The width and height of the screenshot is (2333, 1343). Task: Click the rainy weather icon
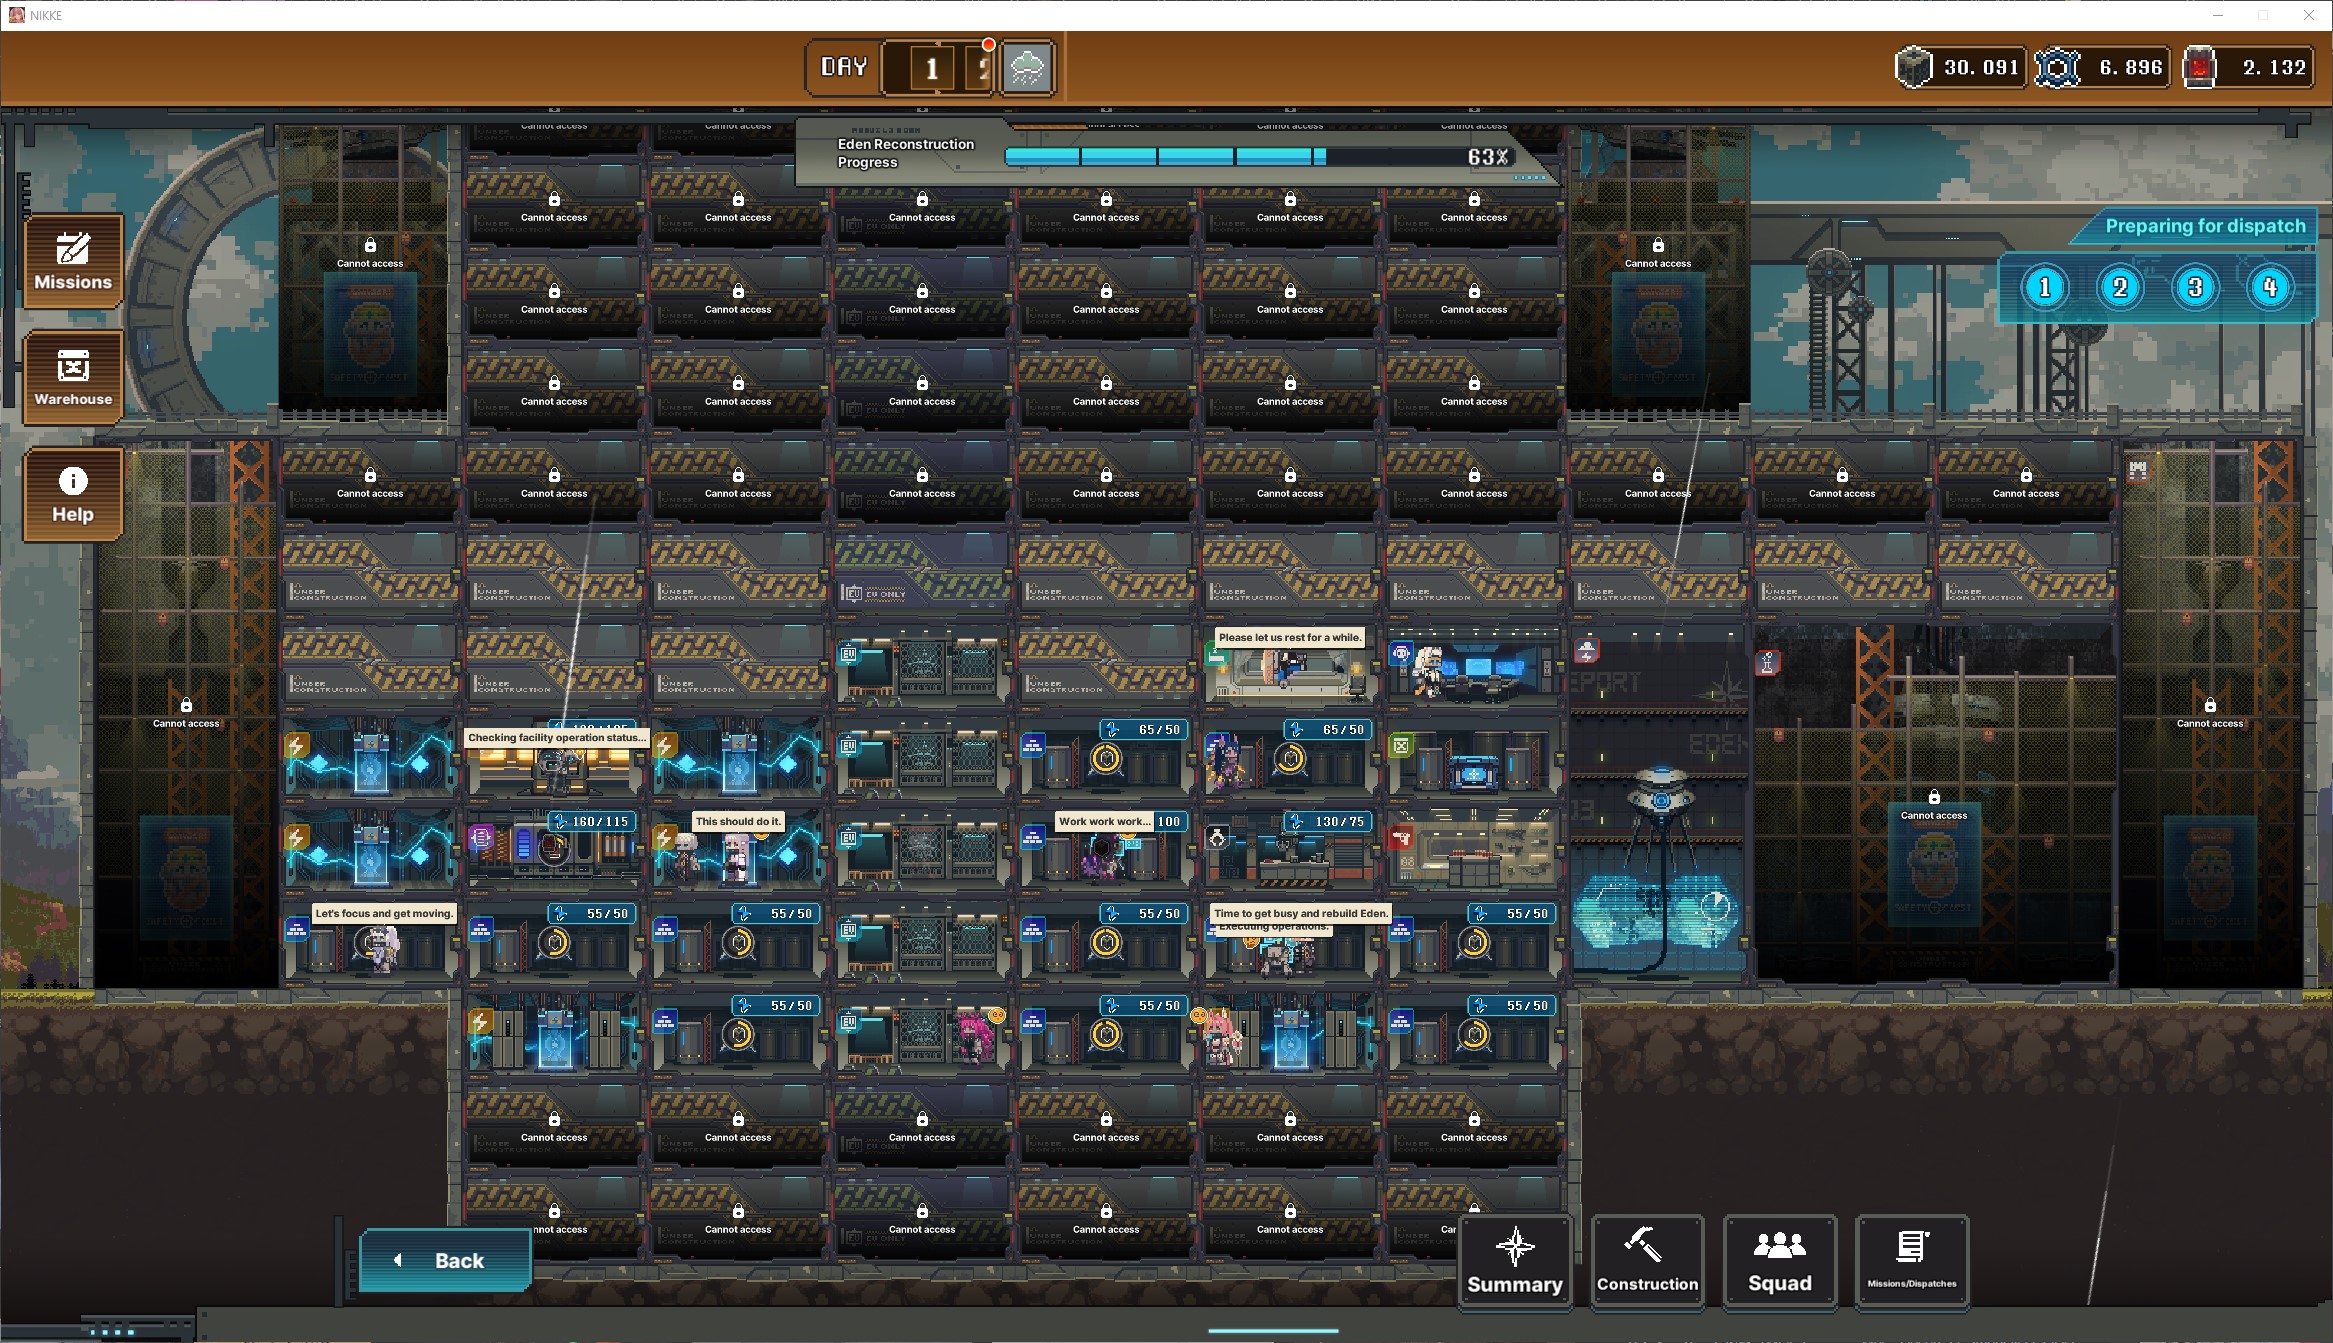tap(1027, 68)
